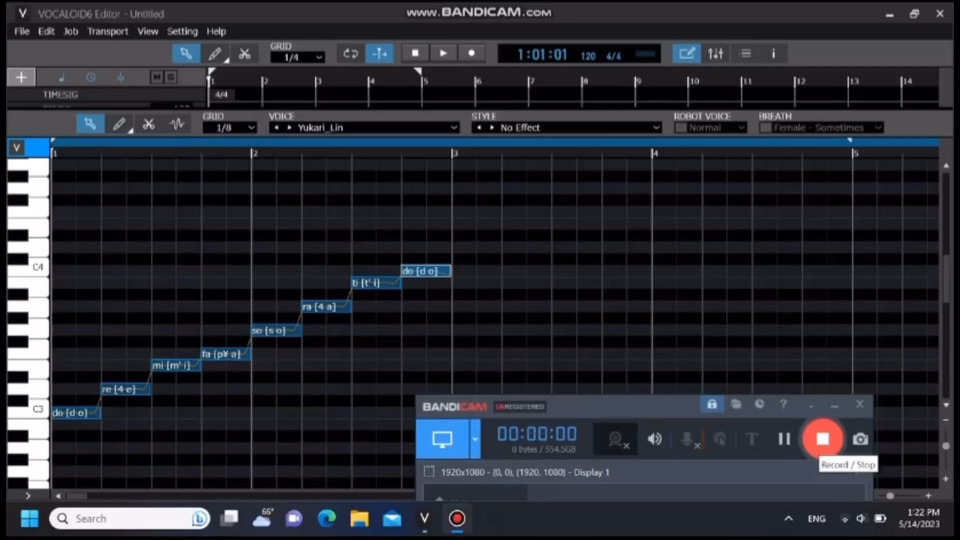Click the Windows Start button
The image size is (960, 540).
[x=29, y=519]
